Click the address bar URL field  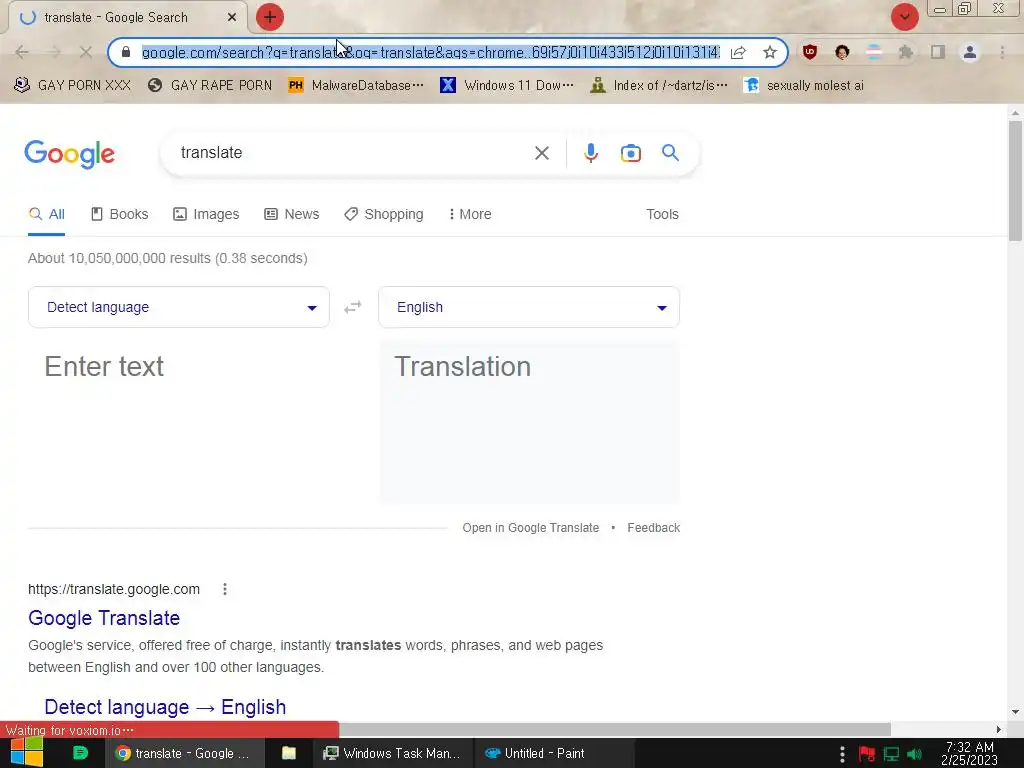point(430,52)
